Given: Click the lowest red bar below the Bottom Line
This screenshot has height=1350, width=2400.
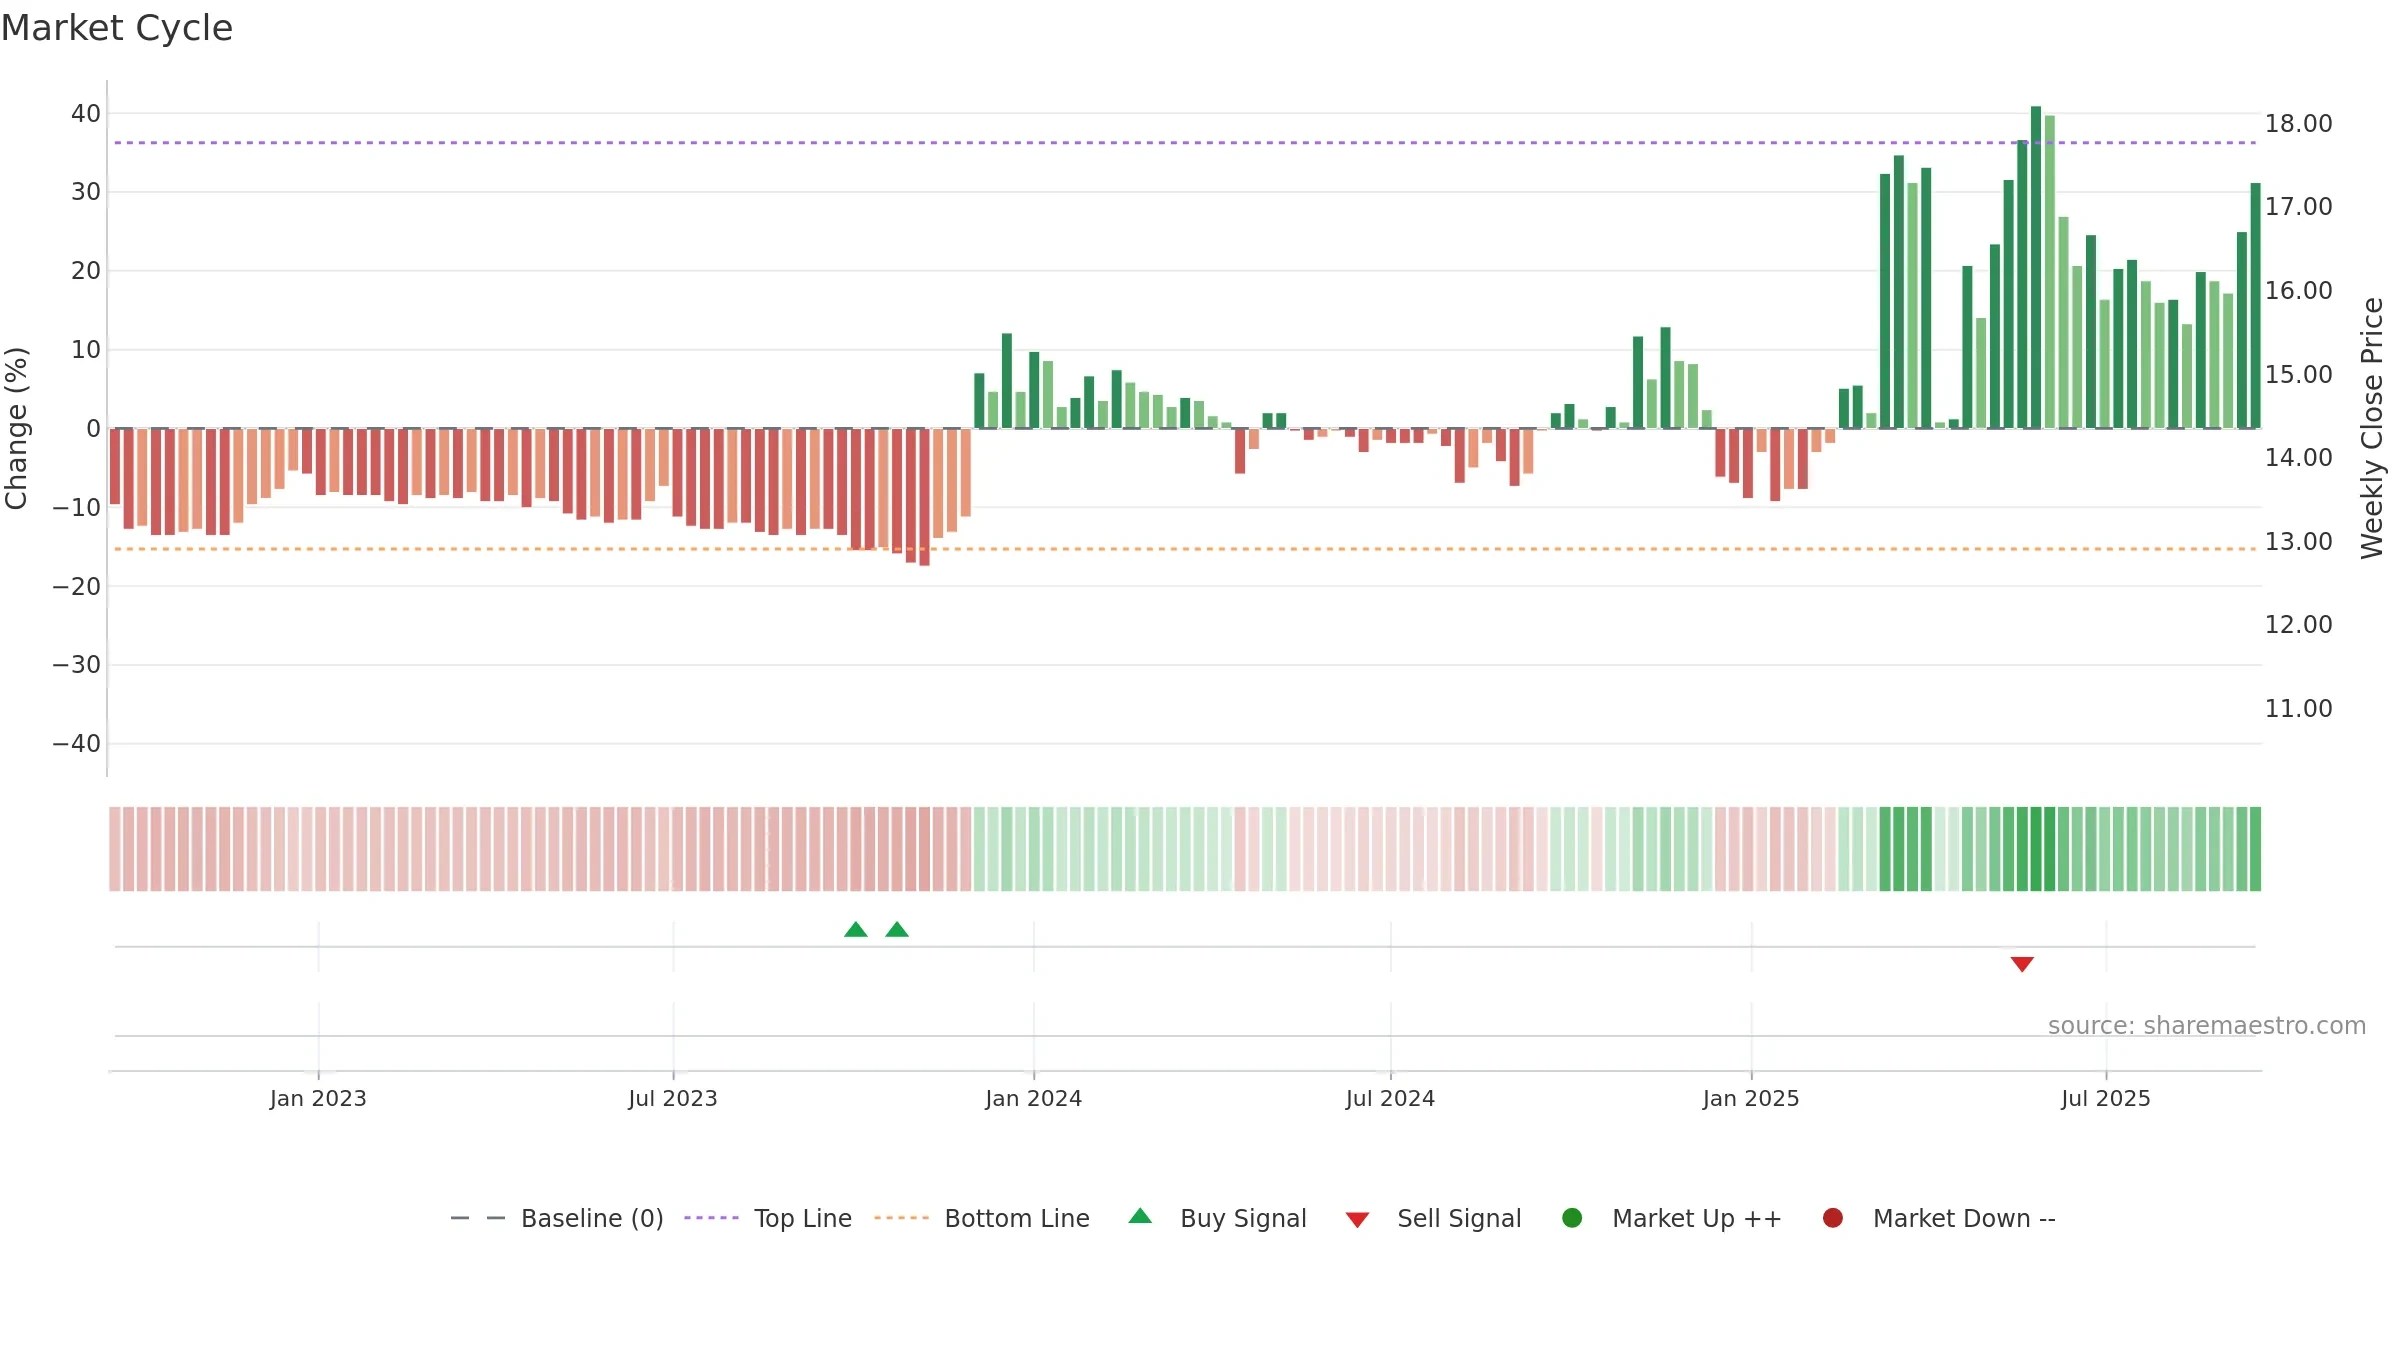Looking at the screenshot, I should (x=924, y=497).
